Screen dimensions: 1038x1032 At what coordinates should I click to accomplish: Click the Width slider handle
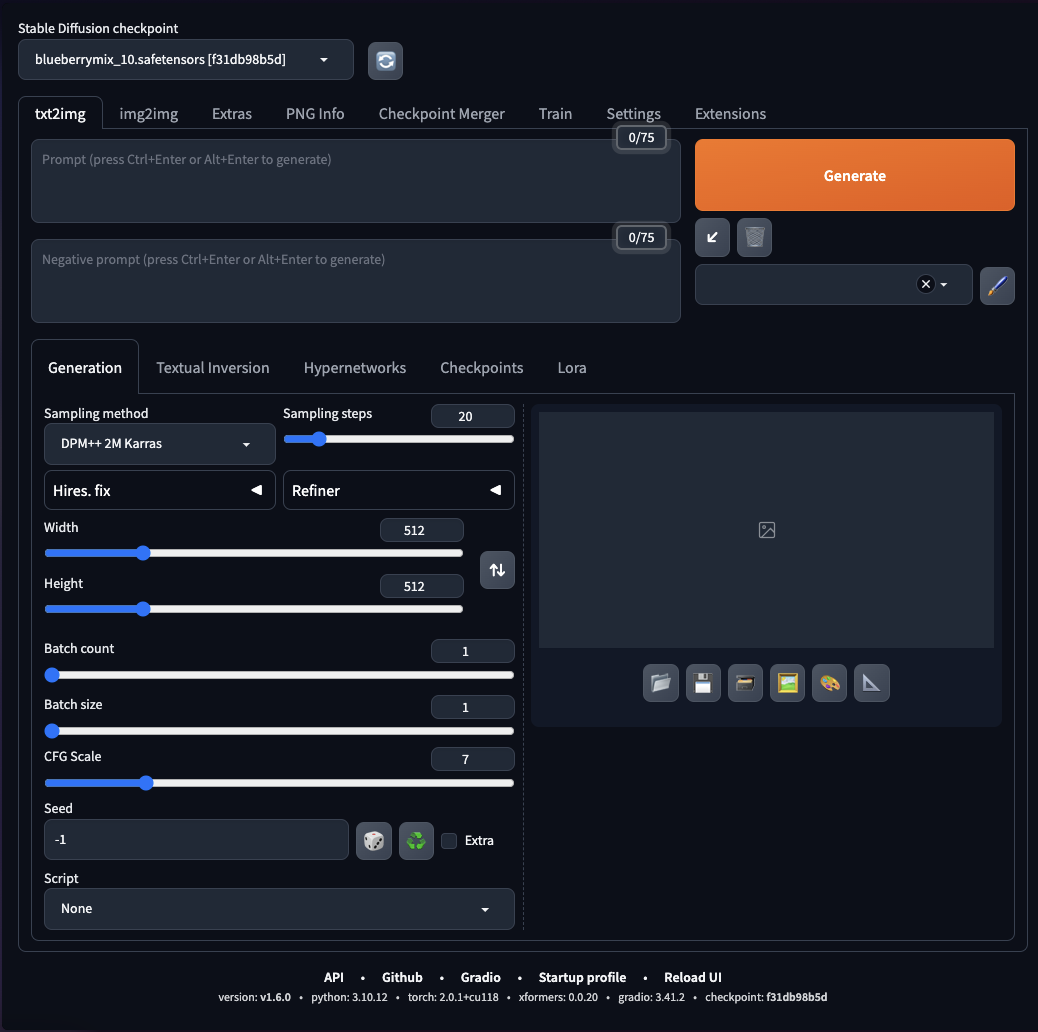(143, 553)
